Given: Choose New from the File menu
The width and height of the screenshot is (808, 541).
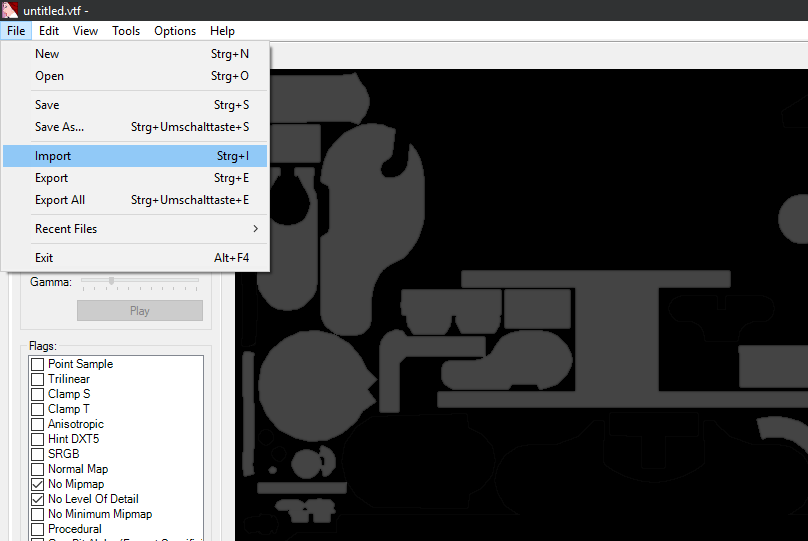Looking at the screenshot, I should coord(135,54).
